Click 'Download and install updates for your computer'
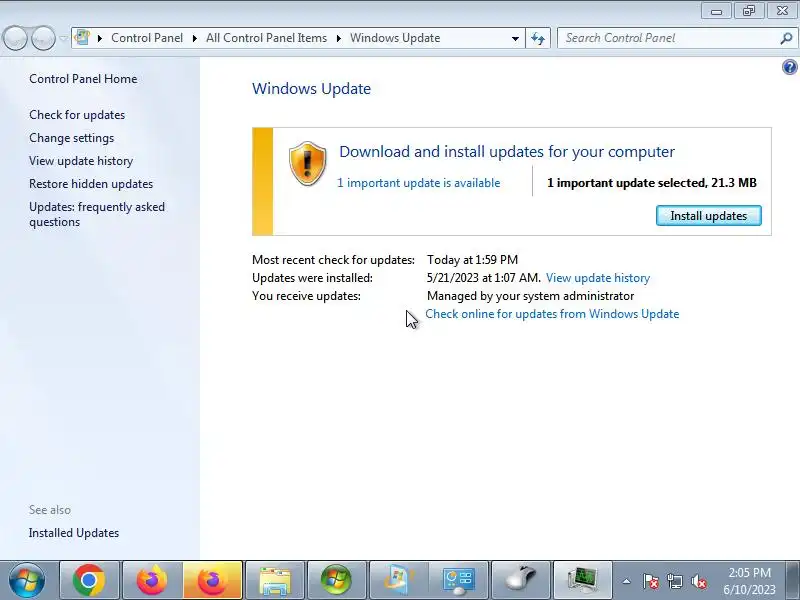 (507, 152)
